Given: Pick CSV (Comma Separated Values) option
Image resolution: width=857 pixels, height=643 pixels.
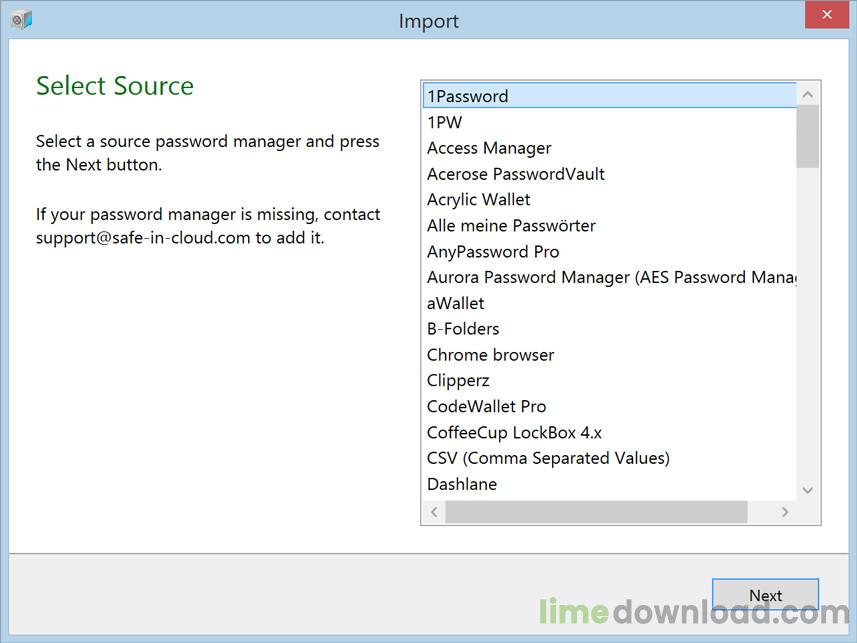Looking at the screenshot, I should click(548, 458).
